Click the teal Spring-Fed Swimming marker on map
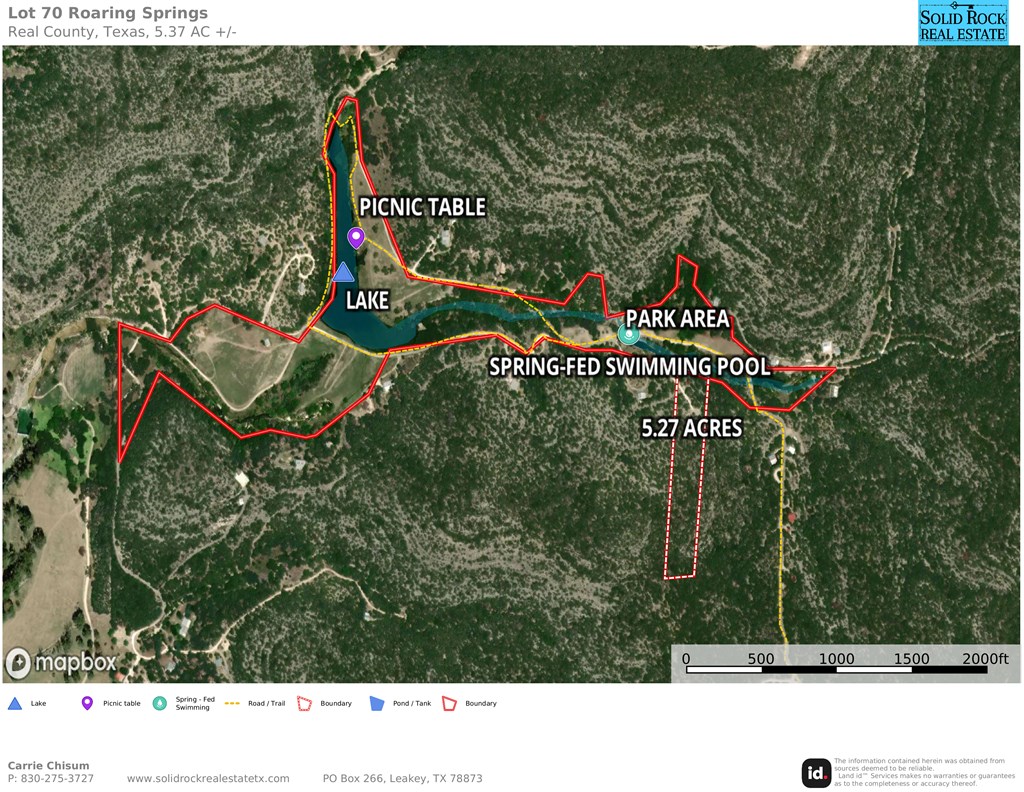 click(x=628, y=335)
